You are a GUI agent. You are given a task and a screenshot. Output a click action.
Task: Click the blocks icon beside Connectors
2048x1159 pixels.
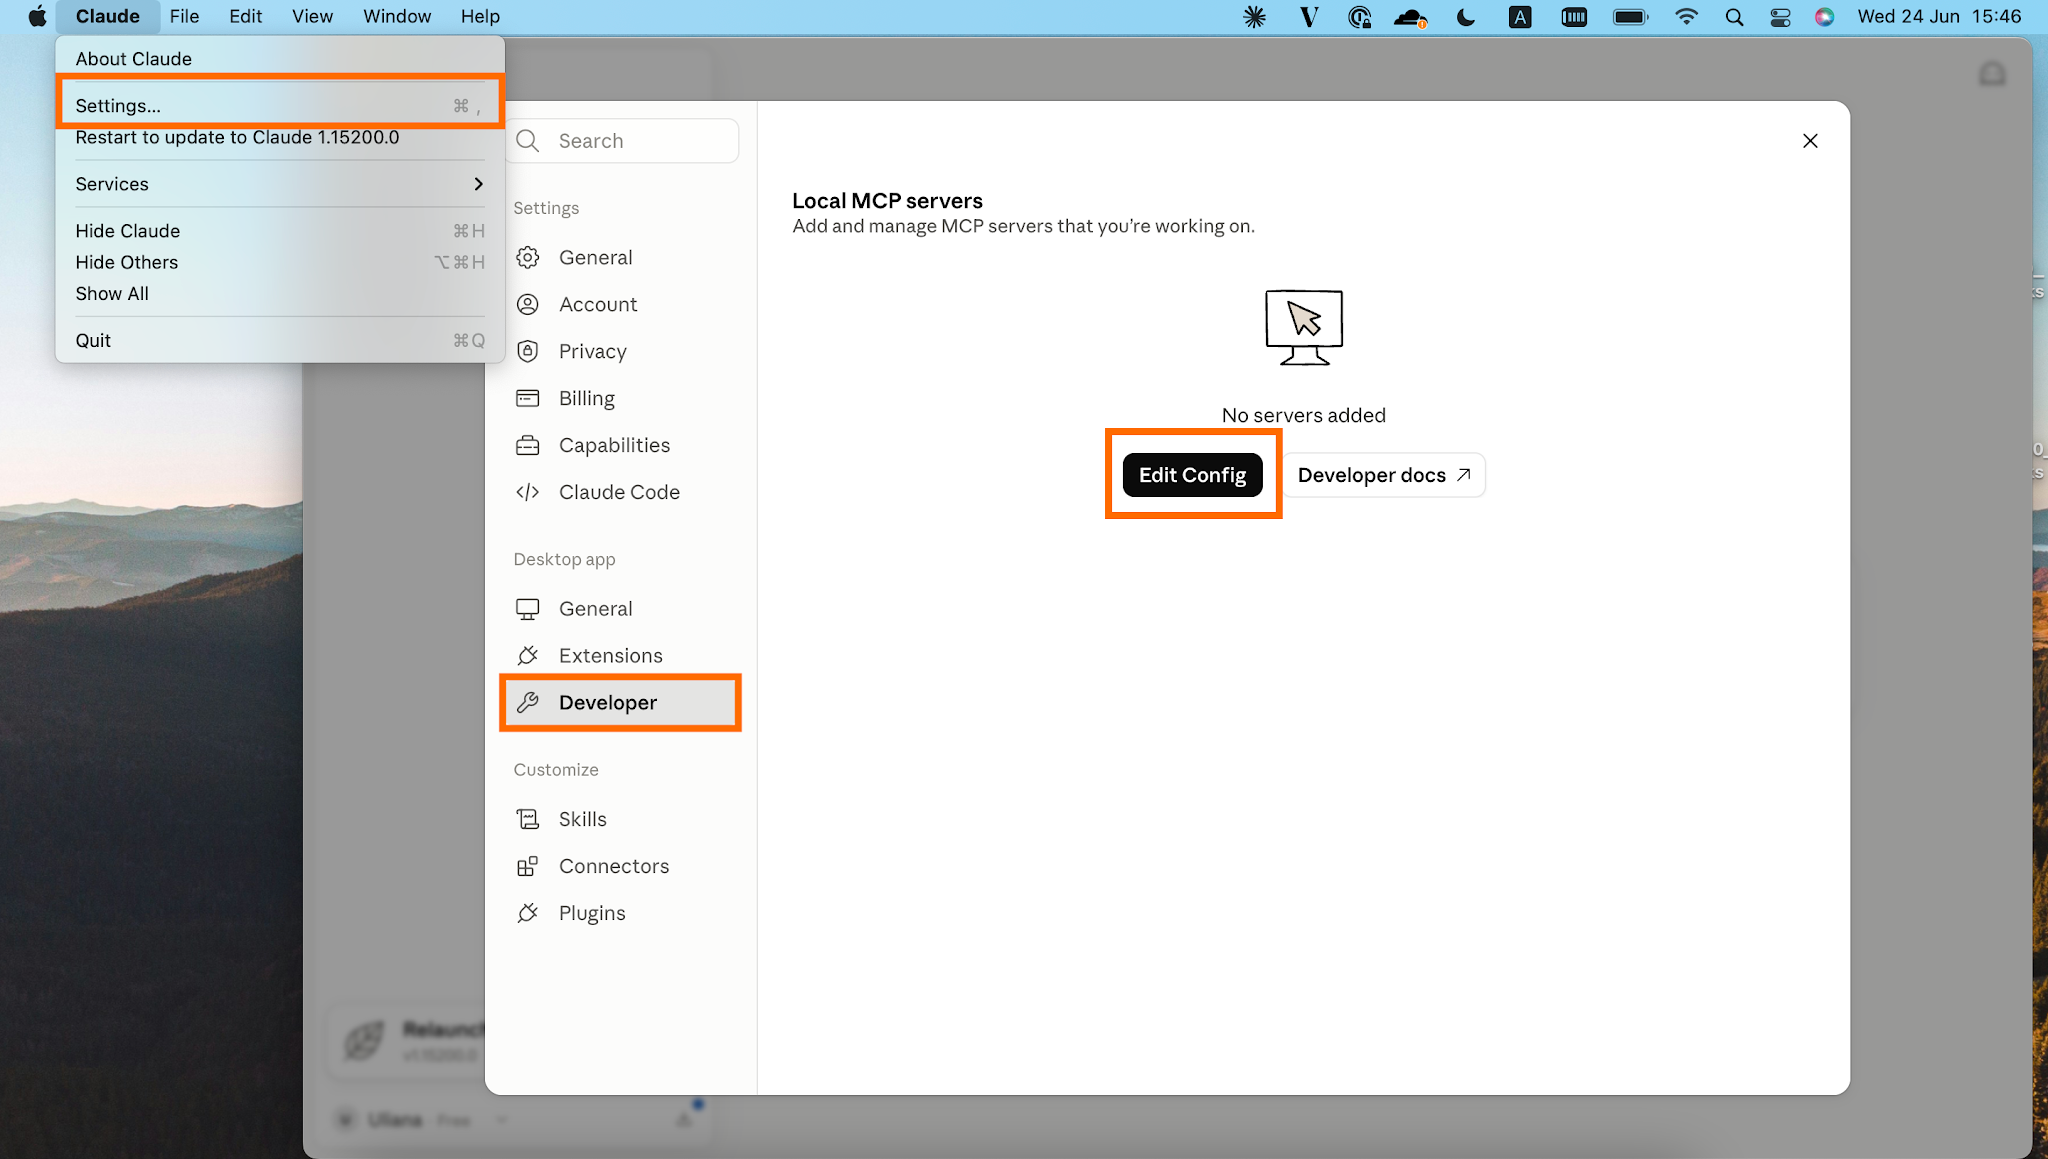(527, 866)
